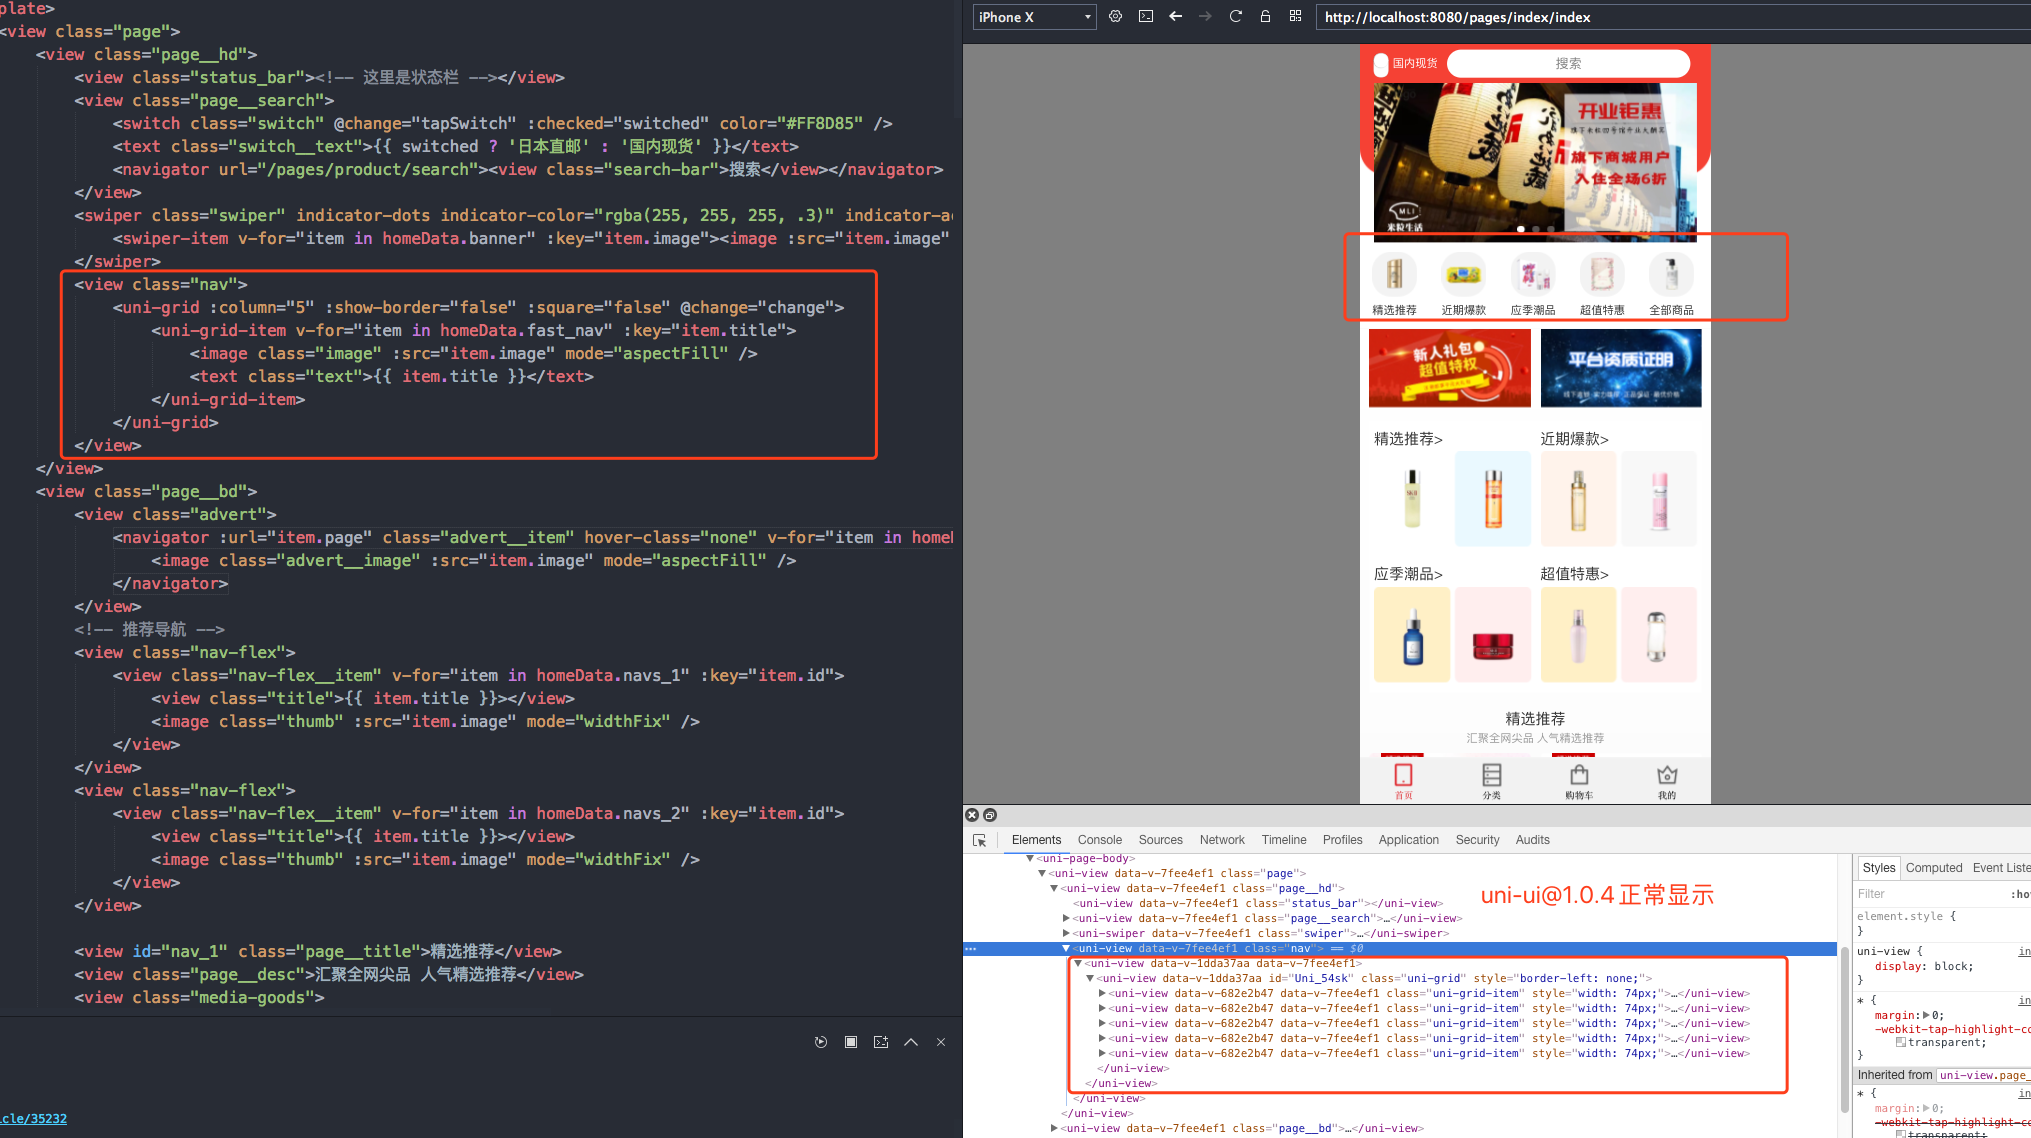Open the iPhone X device dropdown
Viewport: 2031px width, 1138px height.
click(x=1033, y=17)
